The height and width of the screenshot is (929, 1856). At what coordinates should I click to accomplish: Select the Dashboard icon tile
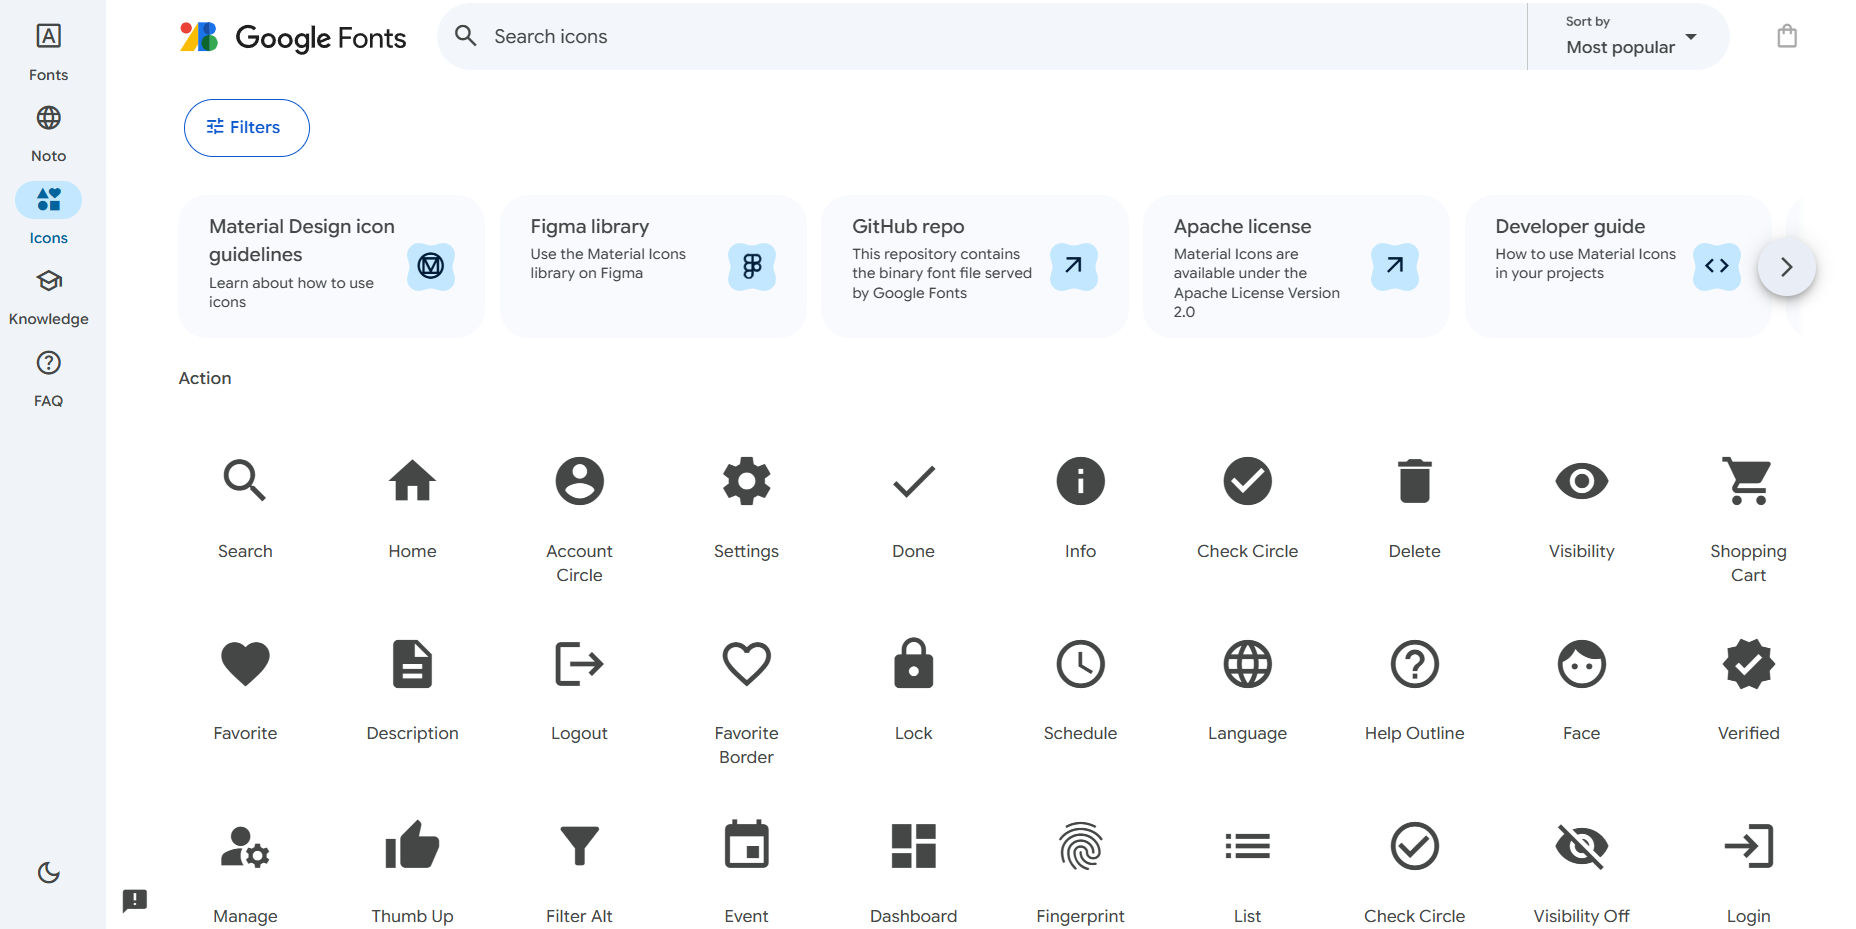point(913,847)
